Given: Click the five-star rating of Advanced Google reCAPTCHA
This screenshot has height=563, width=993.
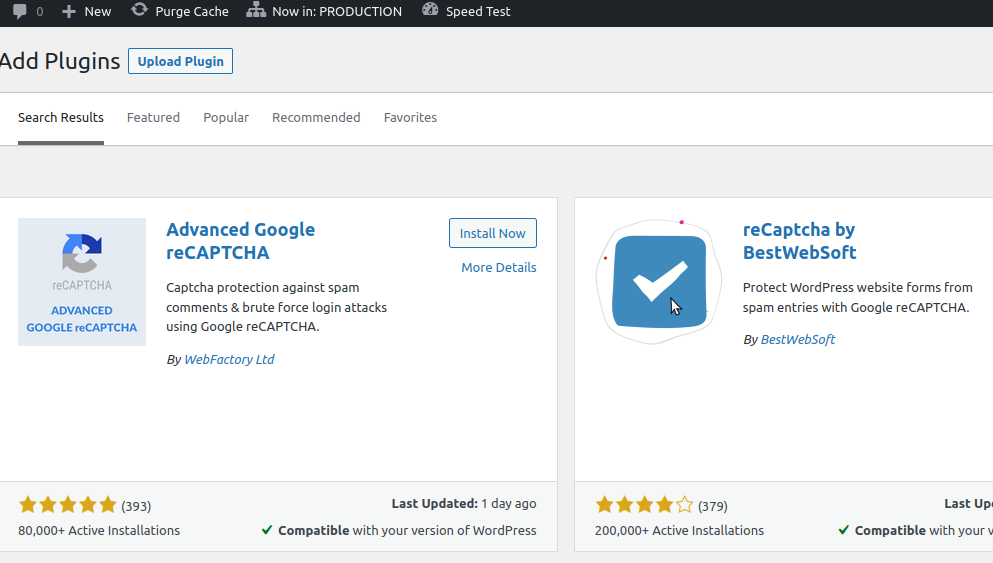Looking at the screenshot, I should 68,505.
